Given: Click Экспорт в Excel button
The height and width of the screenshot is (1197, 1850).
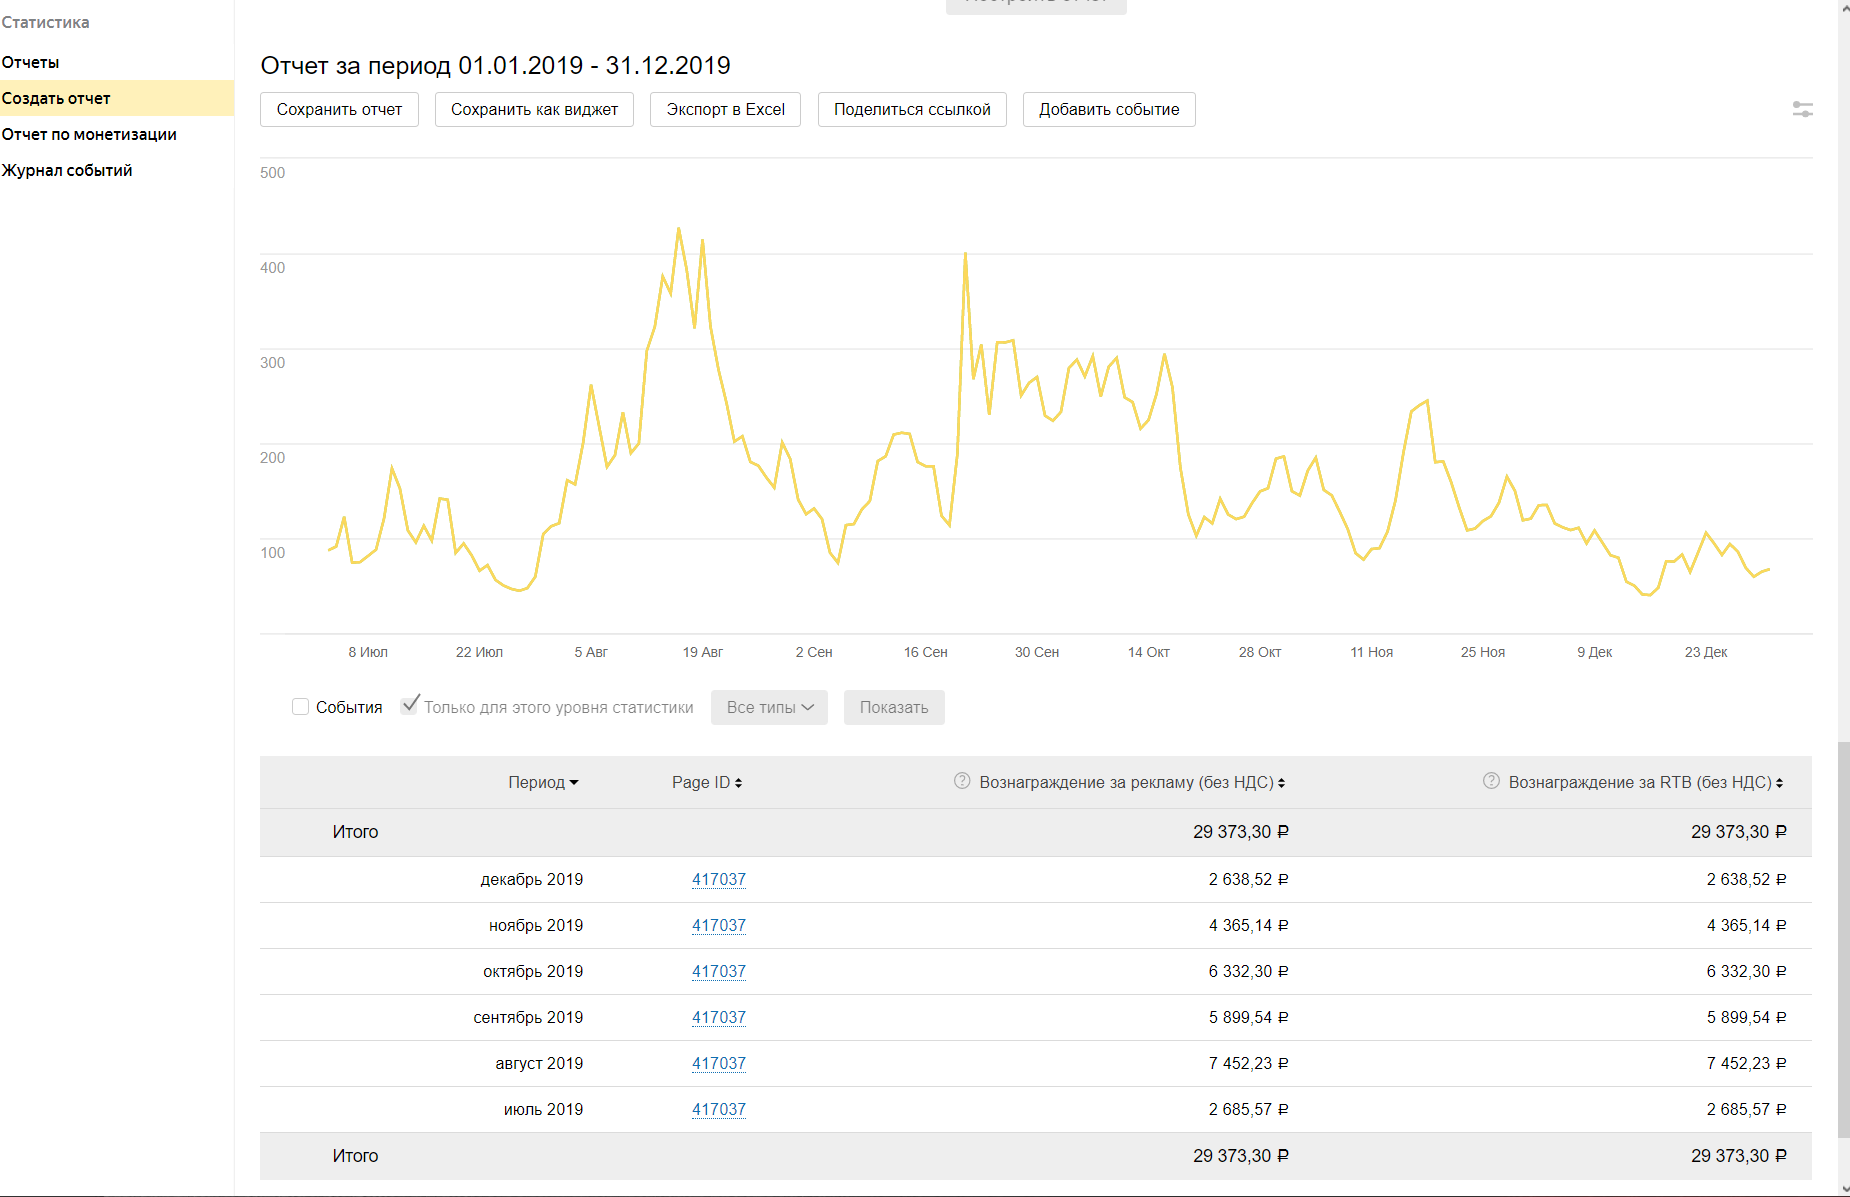Looking at the screenshot, I should coord(725,110).
